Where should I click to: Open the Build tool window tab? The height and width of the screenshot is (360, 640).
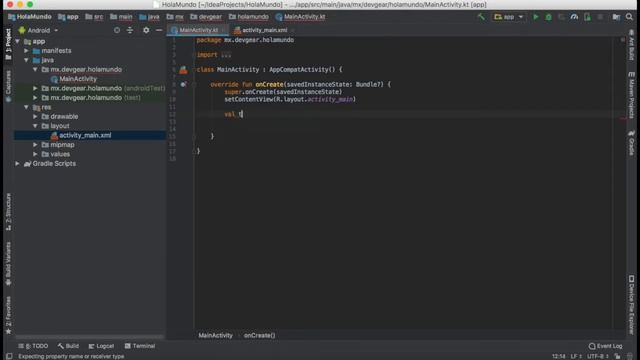pos(69,346)
